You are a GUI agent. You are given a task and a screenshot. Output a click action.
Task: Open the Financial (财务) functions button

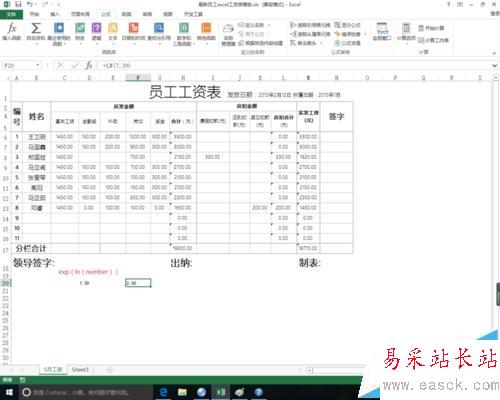point(80,31)
